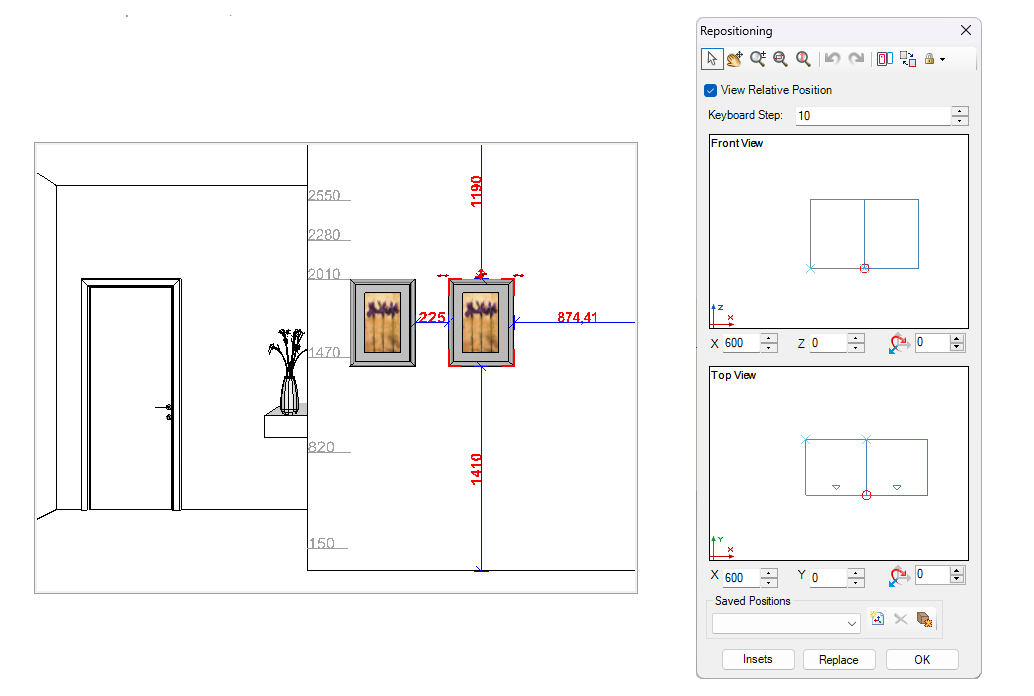This screenshot has width=1034, height=696.
Task: Toggle View Relative Position checkbox
Action: pos(710,90)
